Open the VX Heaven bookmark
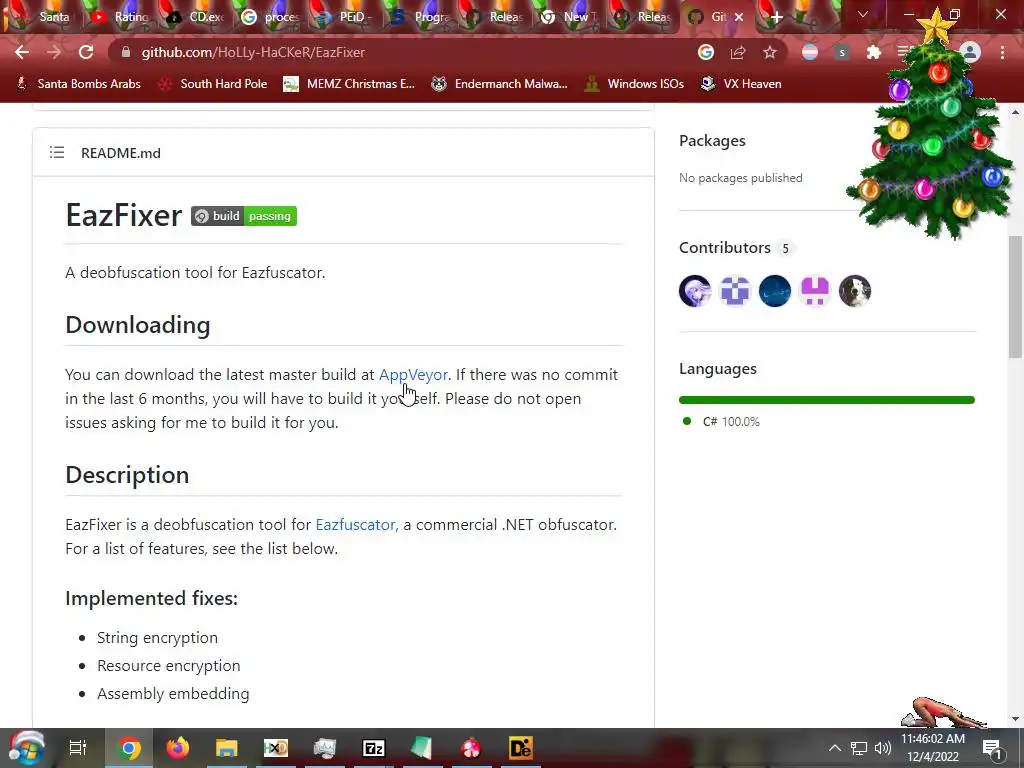Image resolution: width=1024 pixels, height=768 pixels. point(741,84)
